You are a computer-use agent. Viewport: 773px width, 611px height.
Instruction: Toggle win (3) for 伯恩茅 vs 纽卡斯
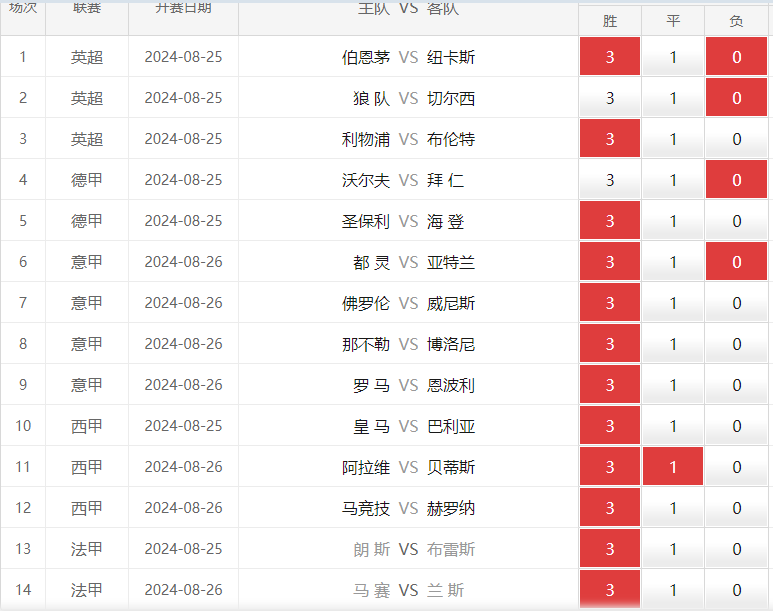(x=610, y=57)
